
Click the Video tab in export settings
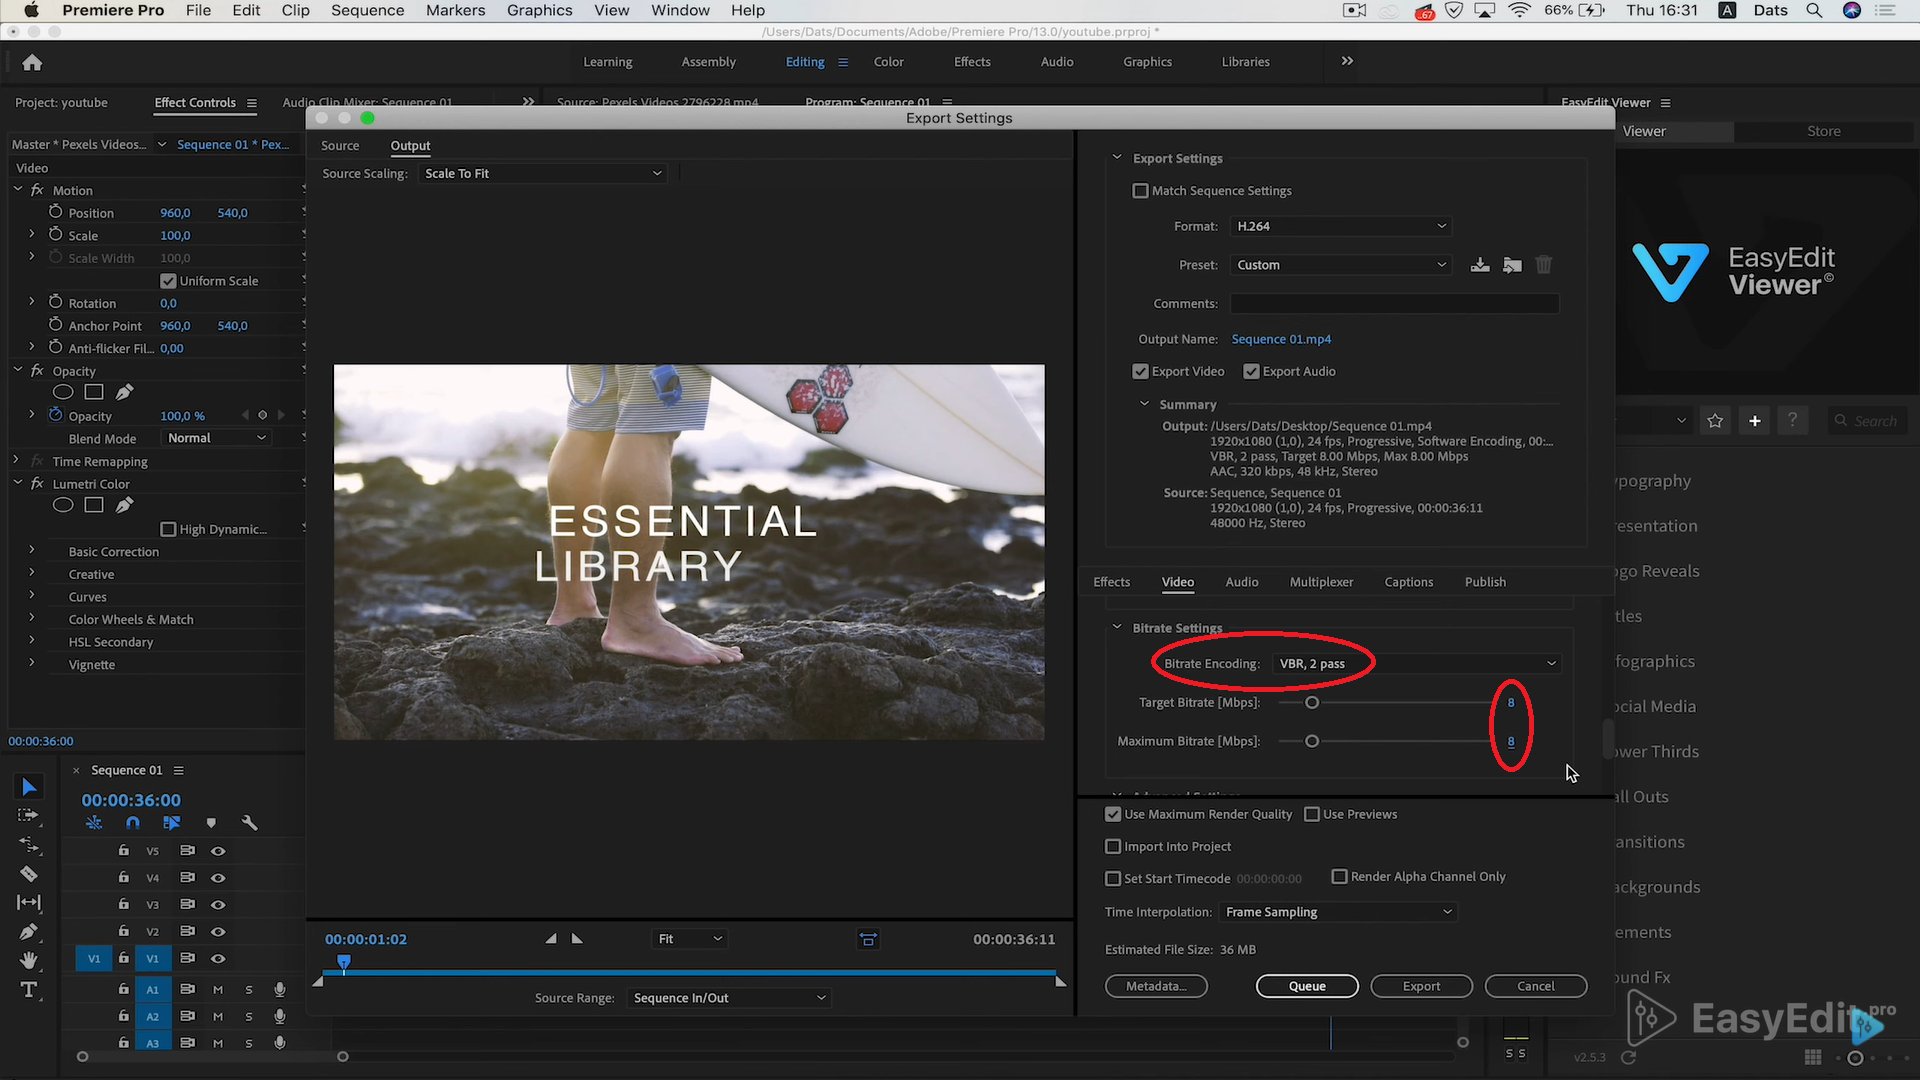click(x=1176, y=582)
